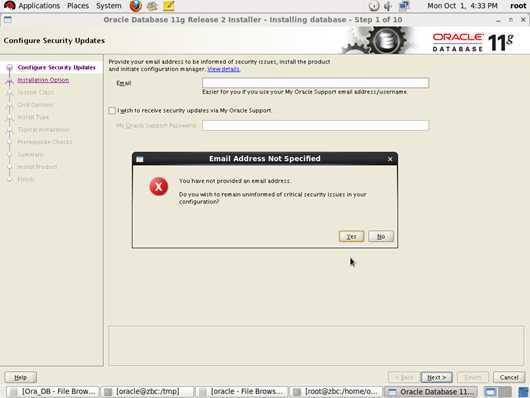Click My Oracle Support Password field

tap(315, 125)
